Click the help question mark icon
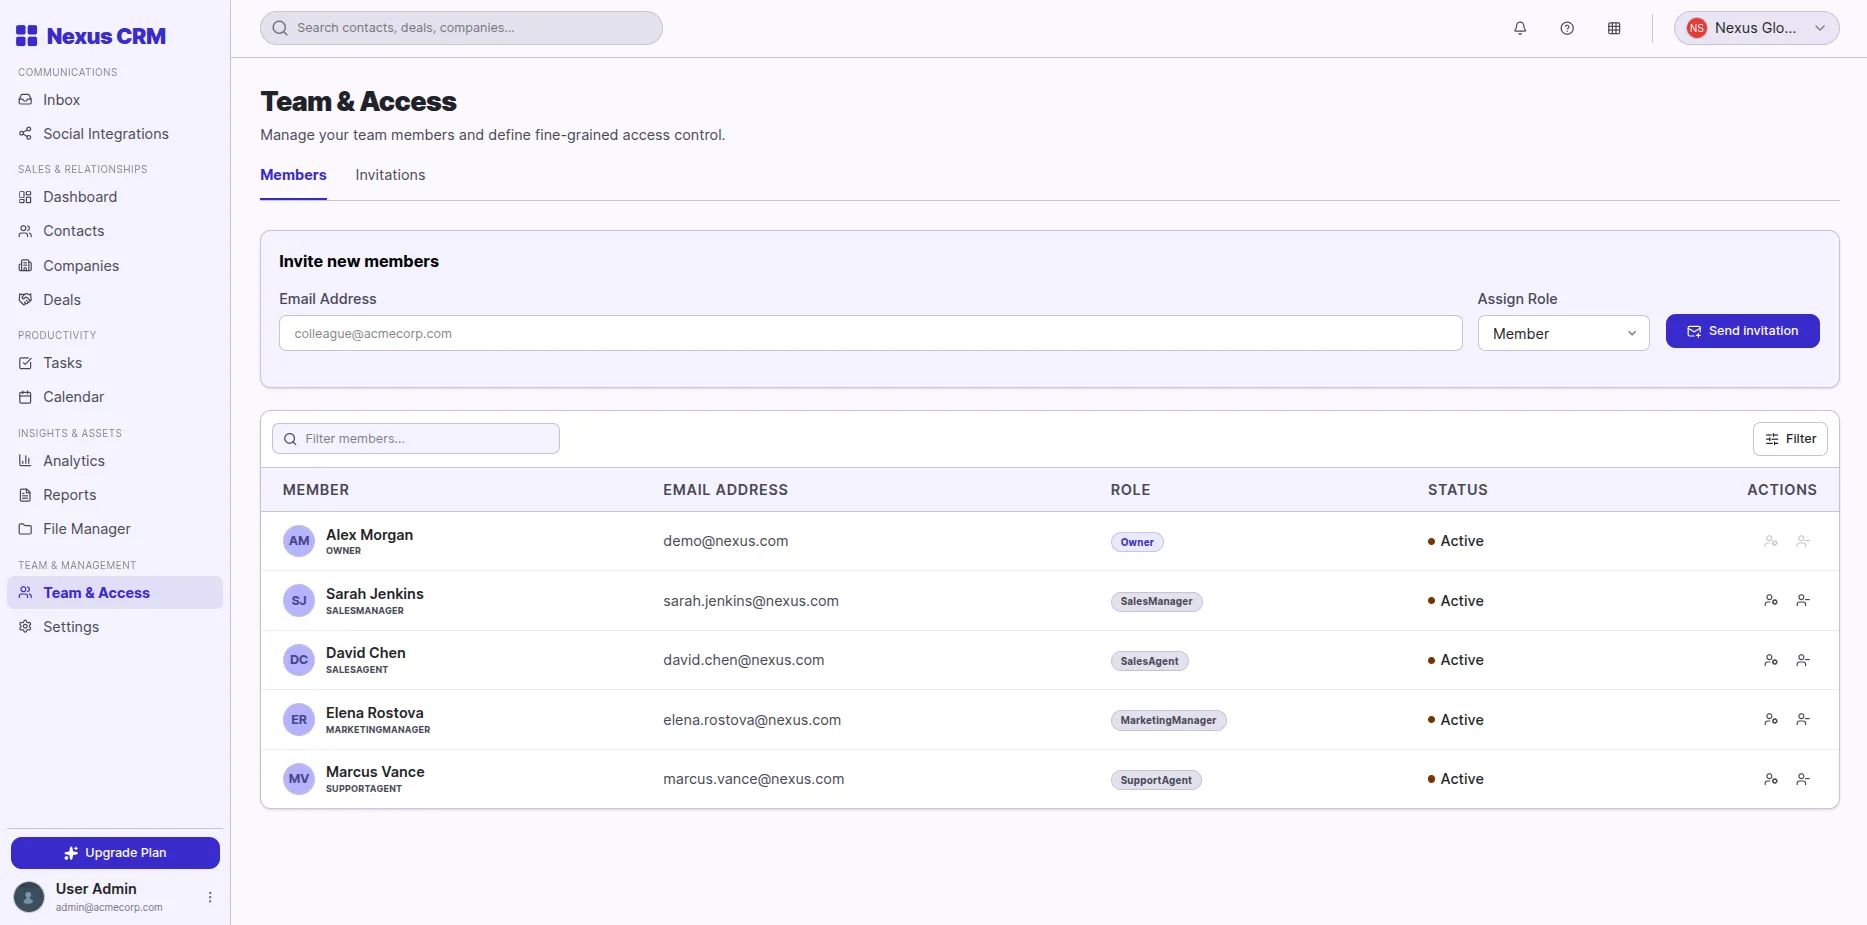Screen dimensions: 1867x925 [x=1567, y=28]
